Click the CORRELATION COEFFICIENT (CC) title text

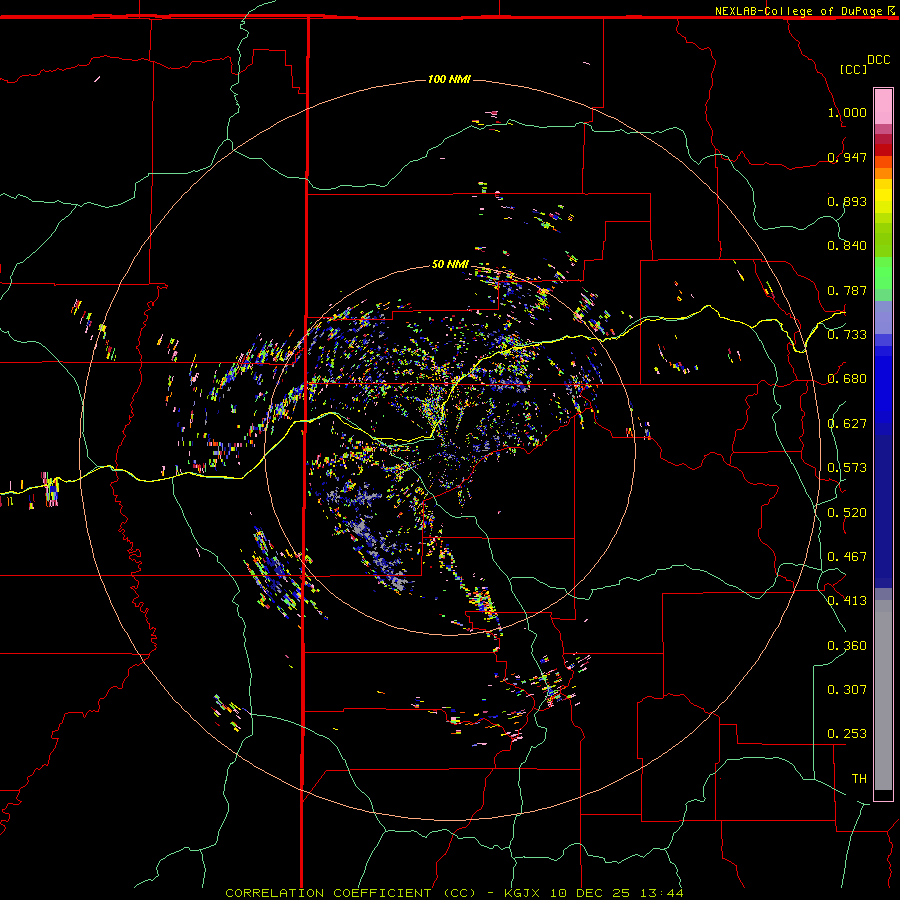tap(351, 893)
